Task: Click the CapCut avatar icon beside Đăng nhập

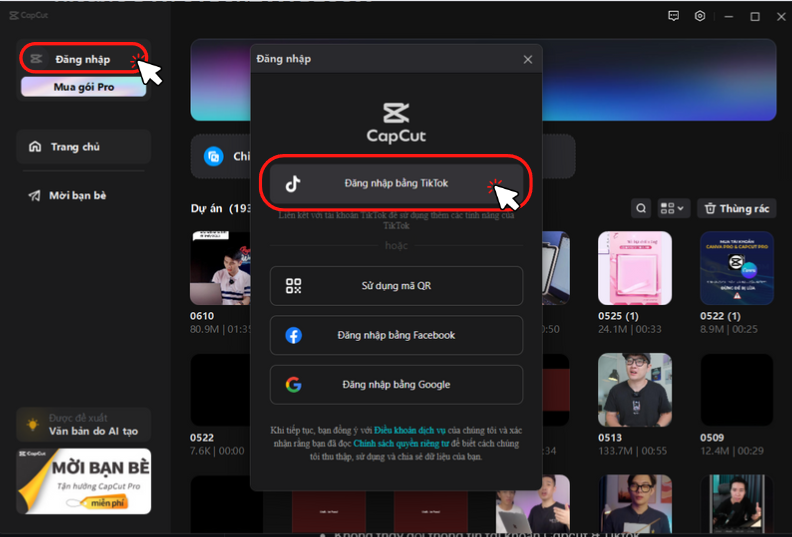Action: point(37,59)
